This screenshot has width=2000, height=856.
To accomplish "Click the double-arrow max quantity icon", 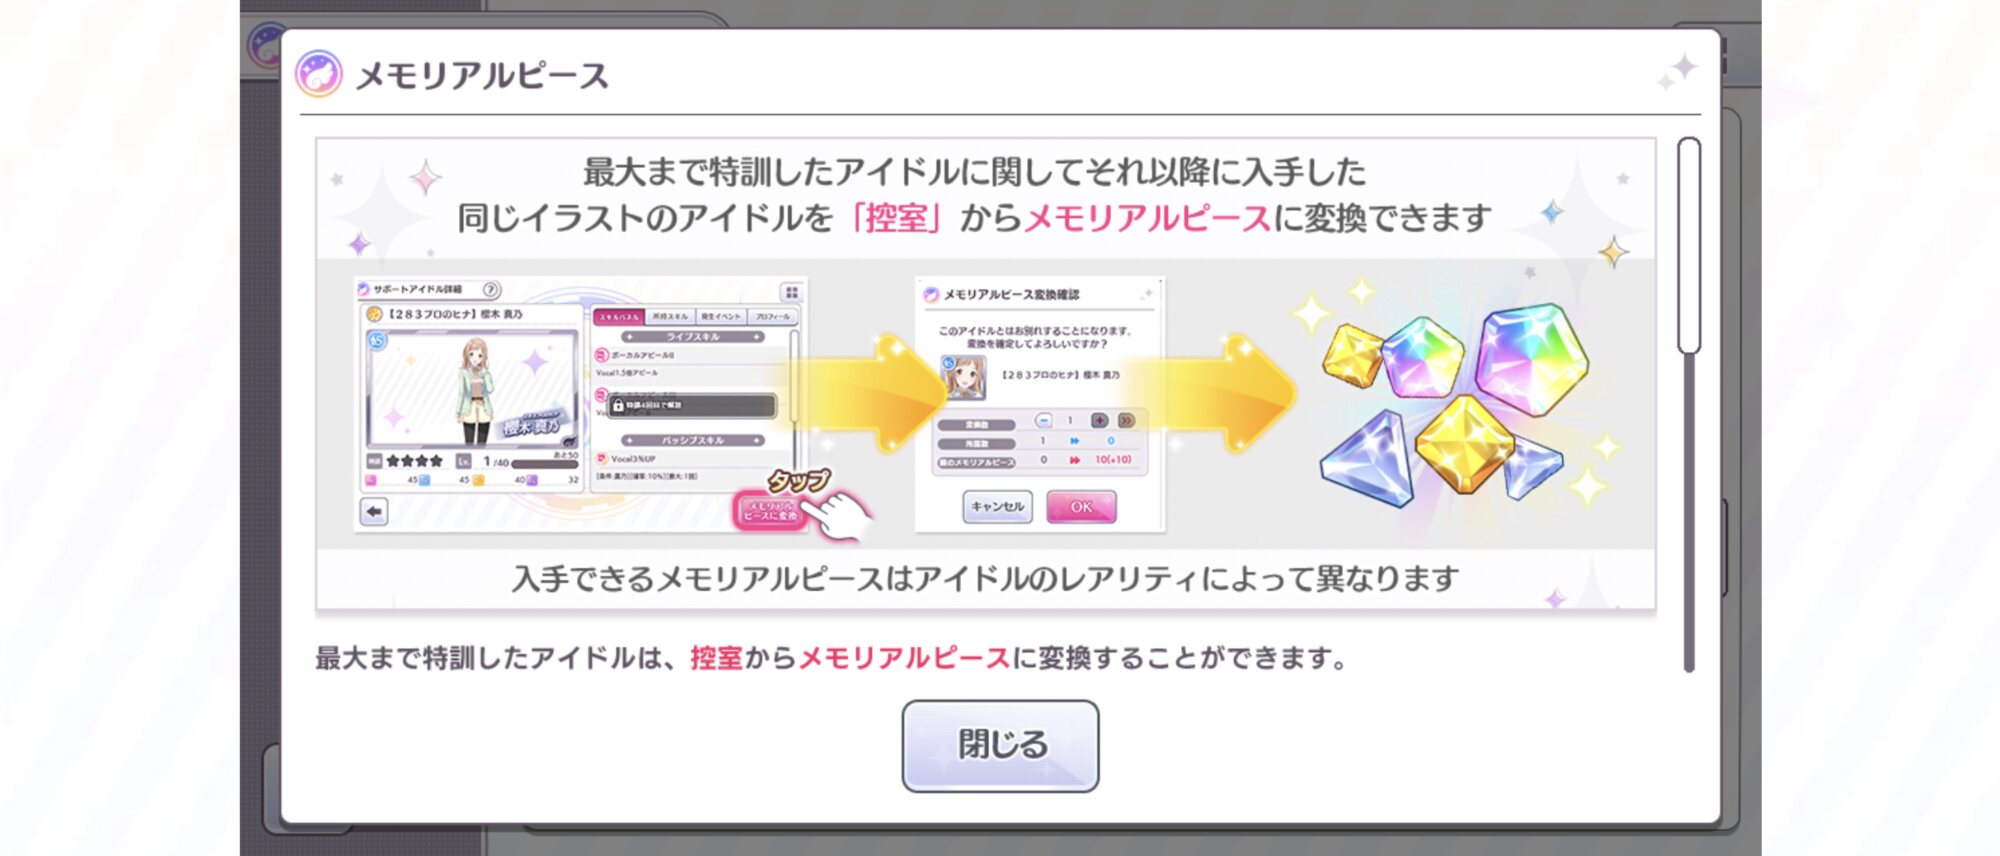I will [1126, 421].
